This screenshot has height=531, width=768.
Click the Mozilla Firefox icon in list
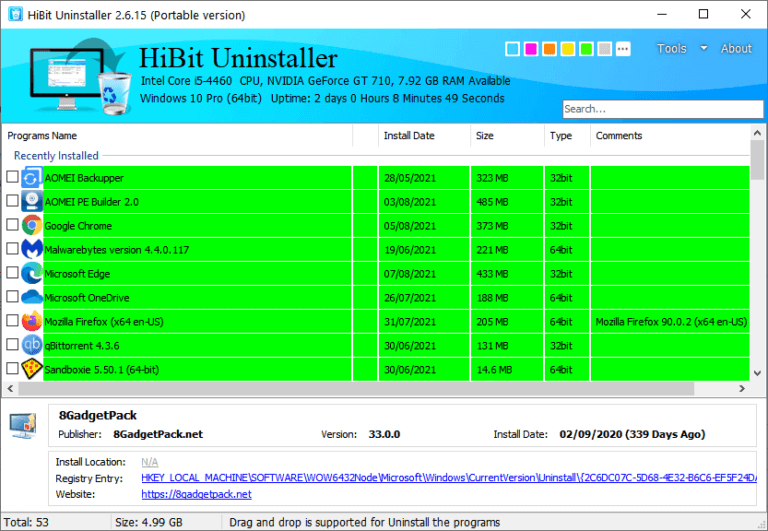click(x=32, y=322)
